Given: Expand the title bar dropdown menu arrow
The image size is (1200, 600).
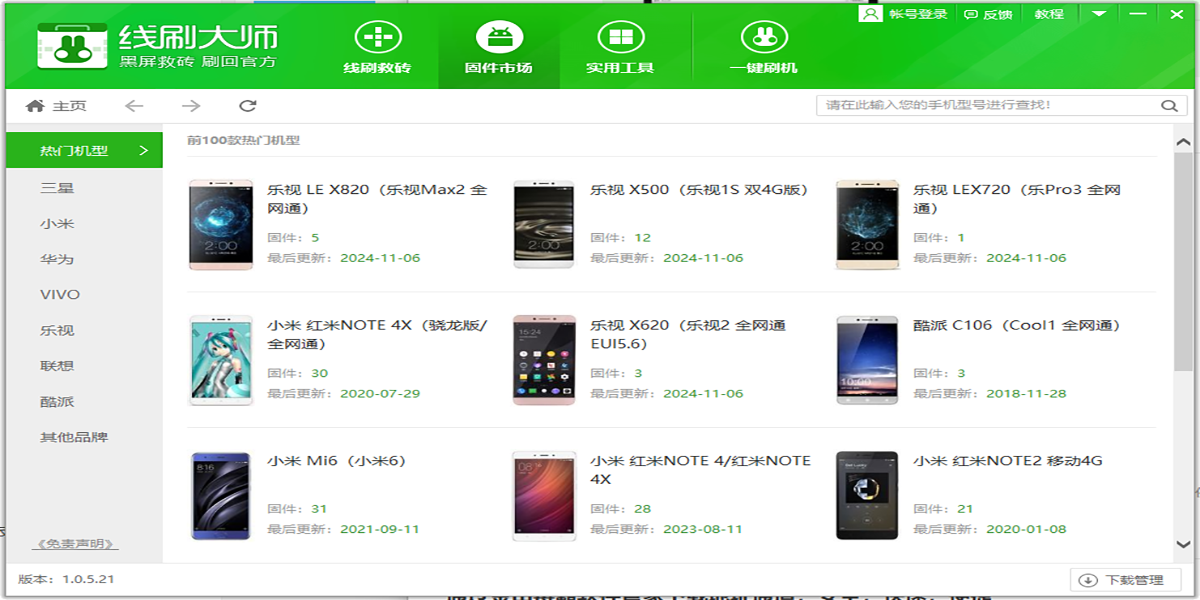Looking at the screenshot, I should point(1099,14).
